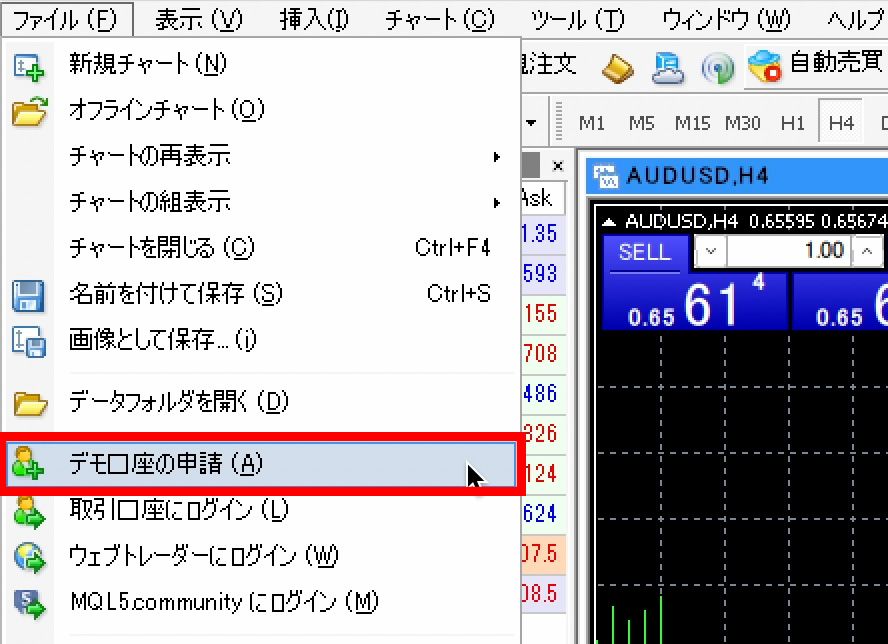Image resolution: width=888 pixels, height=644 pixels.
Task: Click the floppy disk Save As icon
Action: coord(29,295)
